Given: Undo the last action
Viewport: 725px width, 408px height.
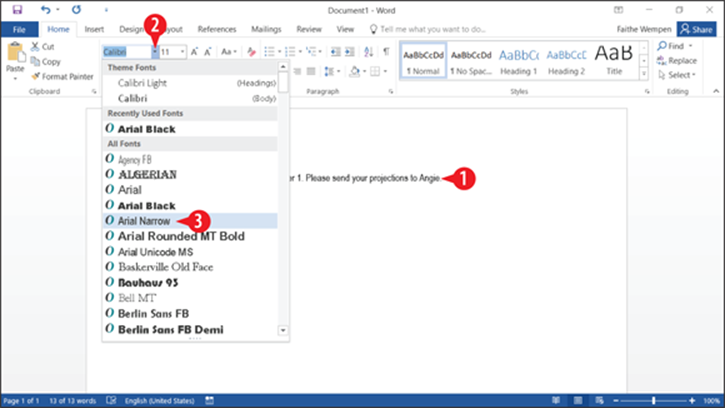Looking at the screenshot, I should click(45, 10).
